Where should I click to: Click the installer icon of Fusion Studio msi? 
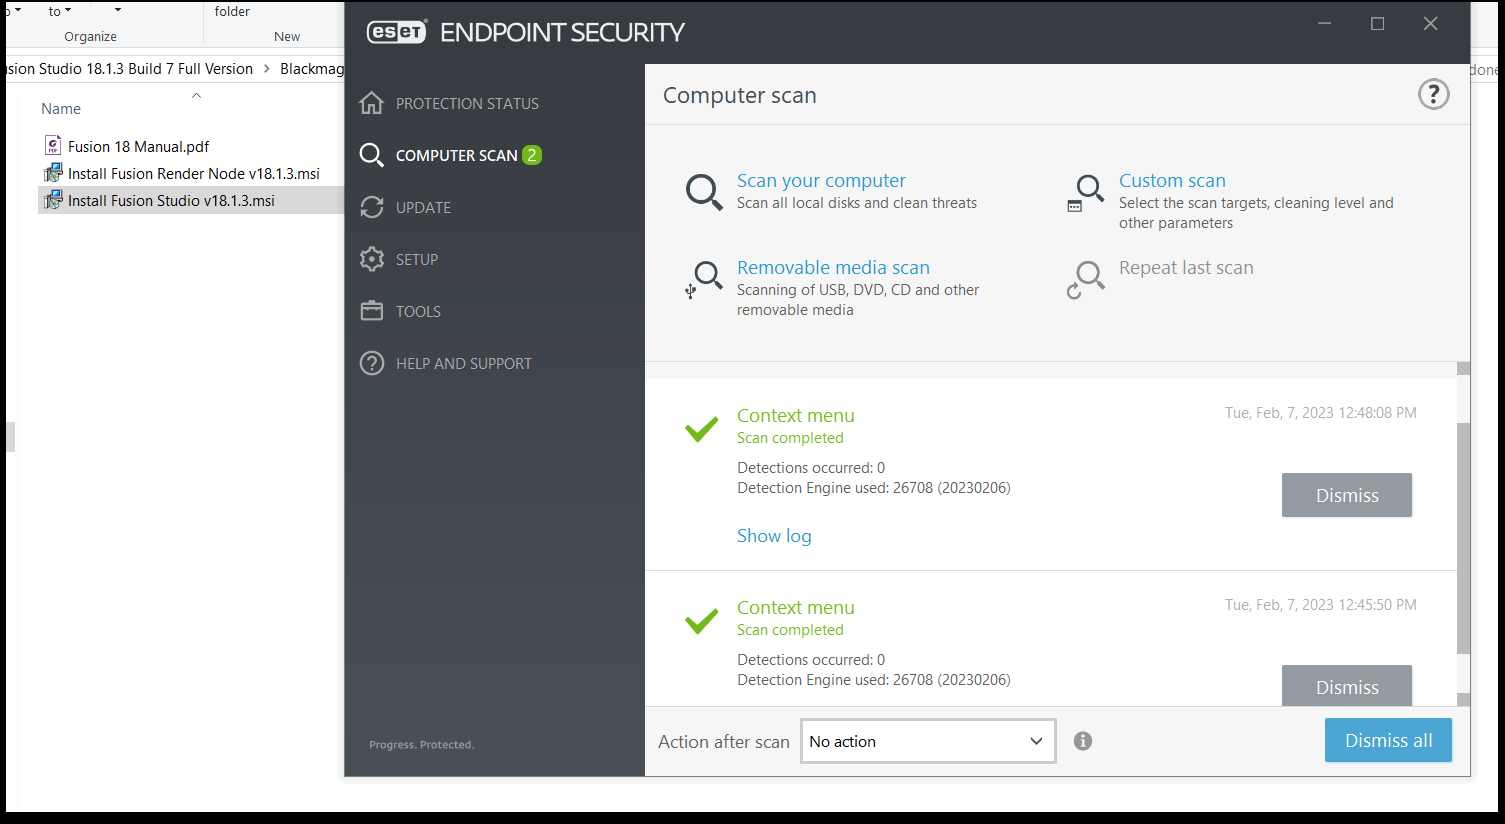point(53,200)
